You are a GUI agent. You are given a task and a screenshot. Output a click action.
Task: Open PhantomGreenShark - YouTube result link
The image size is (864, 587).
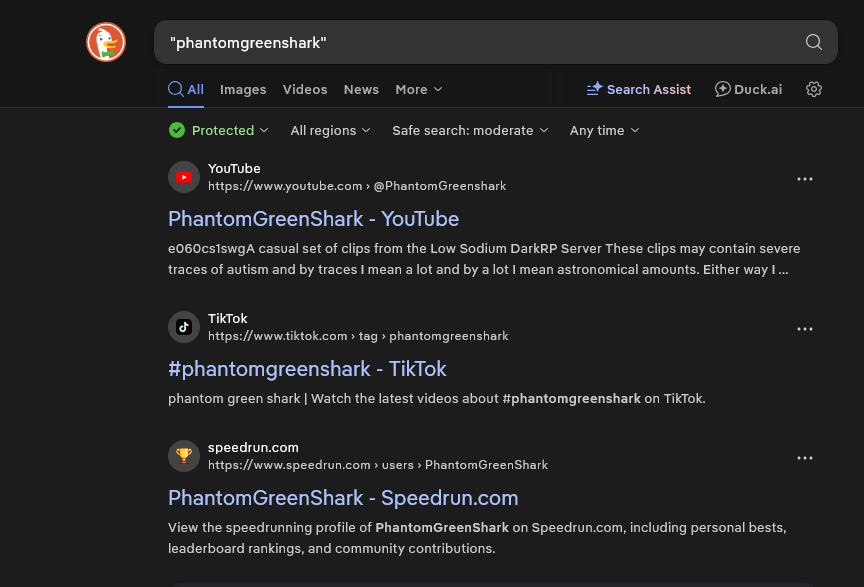click(x=314, y=219)
